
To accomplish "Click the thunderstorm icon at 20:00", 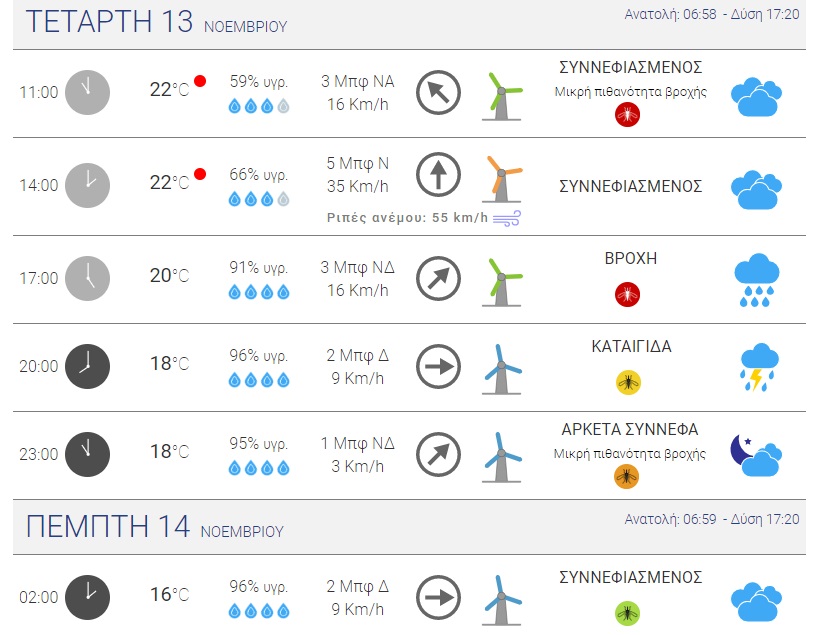I will (x=756, y=367).
